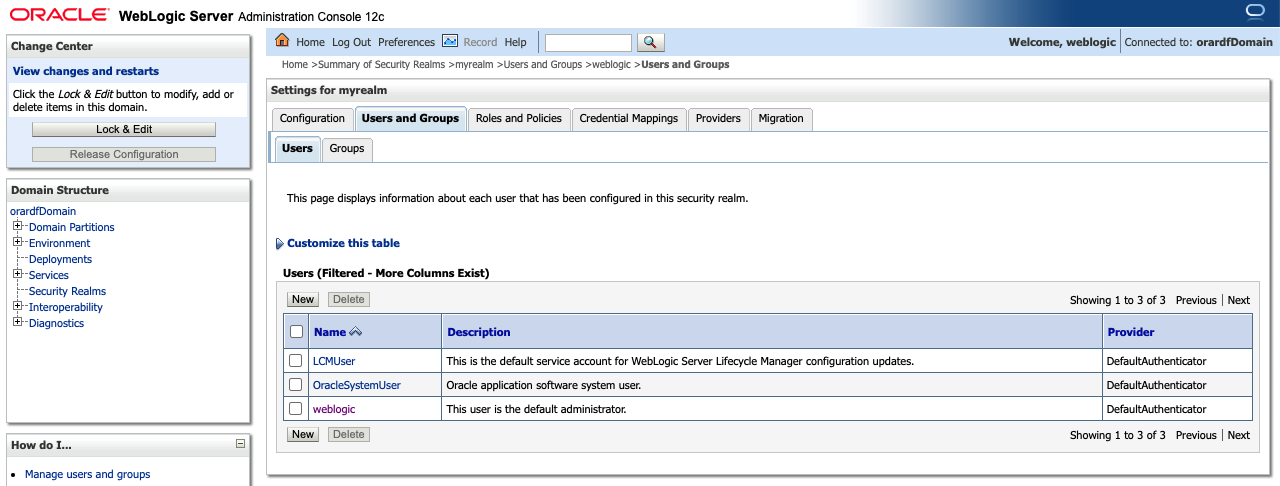Screen dimensions: 1280x486
Task: Tick the select-all checkbox in table header
Action: [296, 332]
